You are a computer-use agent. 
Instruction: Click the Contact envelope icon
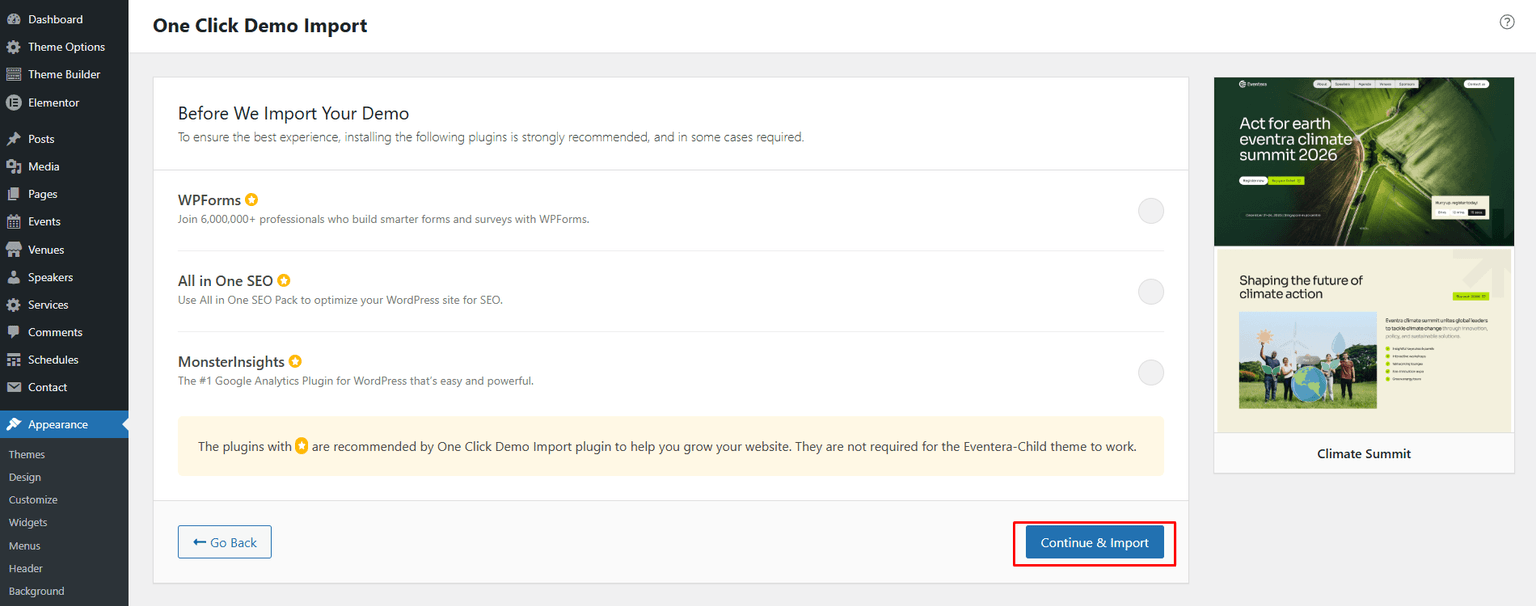[x=14, y=387]
